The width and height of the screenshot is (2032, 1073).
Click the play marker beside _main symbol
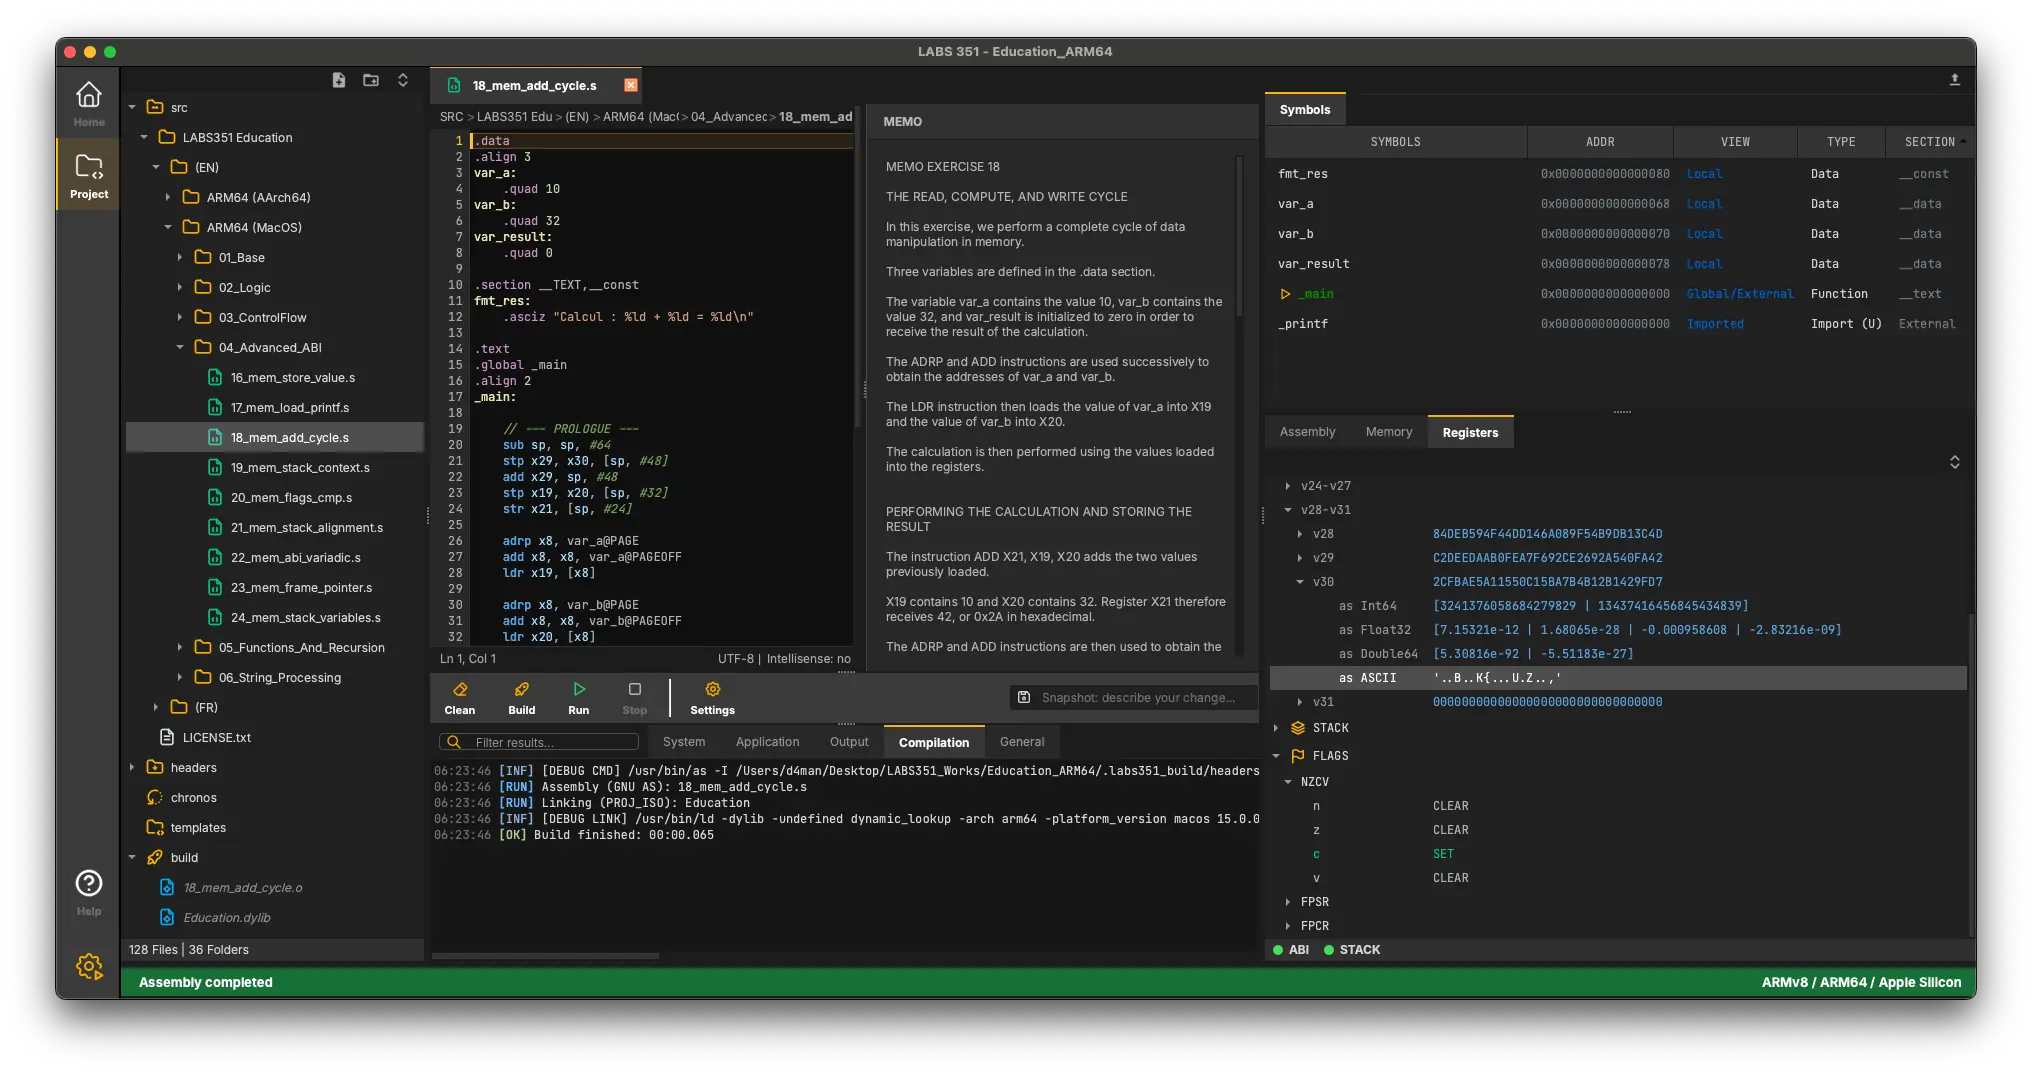[1285, 294]
